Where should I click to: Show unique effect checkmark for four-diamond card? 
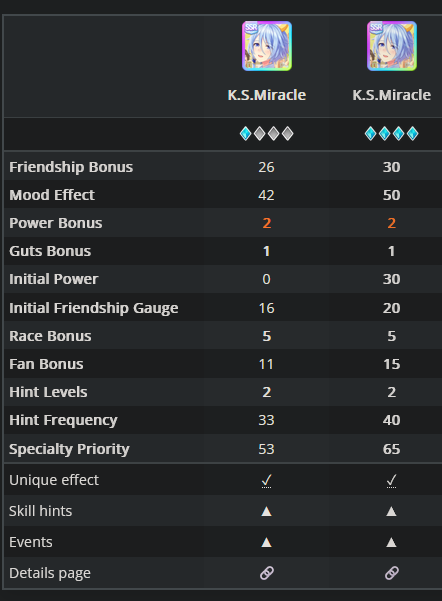[391, 480]
